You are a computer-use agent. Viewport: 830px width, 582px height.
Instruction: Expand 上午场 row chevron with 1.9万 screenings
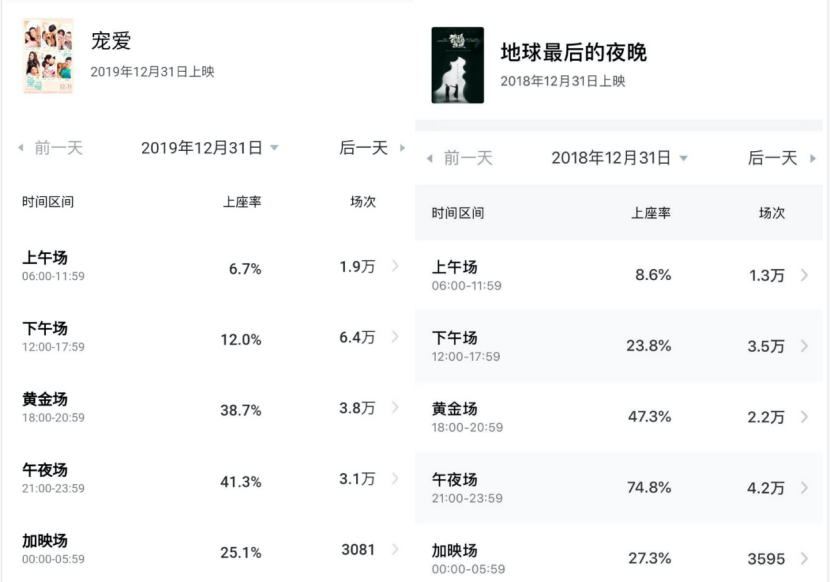pyautogui.click(x=395, y=266)
